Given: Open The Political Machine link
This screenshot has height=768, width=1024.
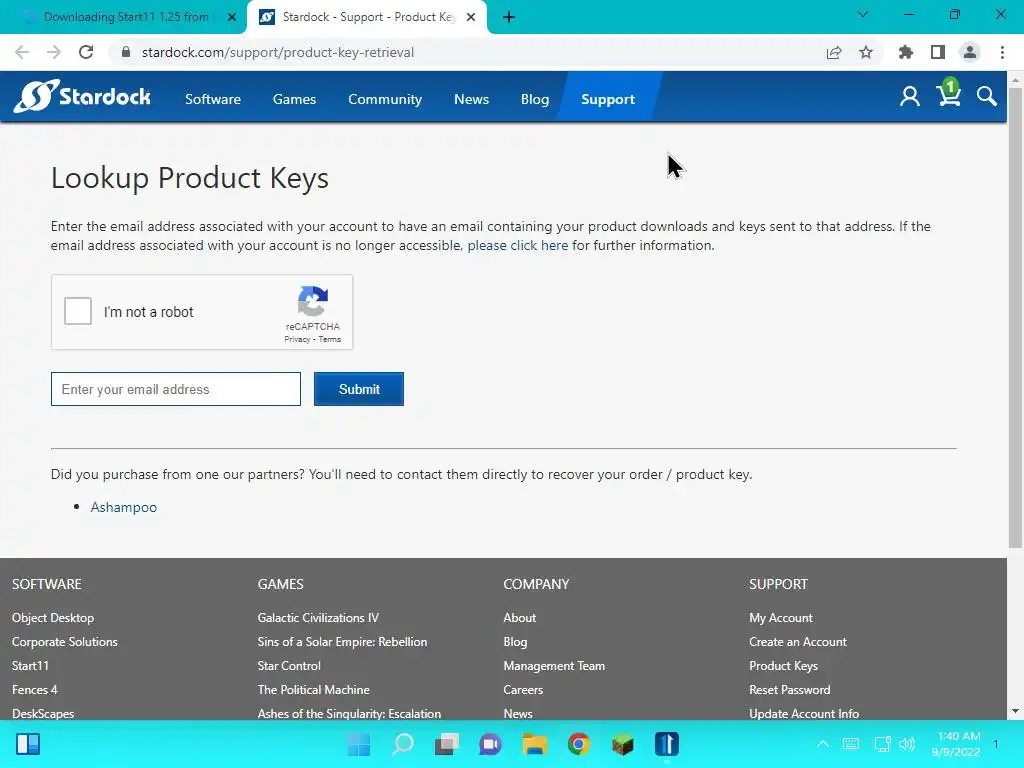Looking at the screenshot, I should pos(313,690).
